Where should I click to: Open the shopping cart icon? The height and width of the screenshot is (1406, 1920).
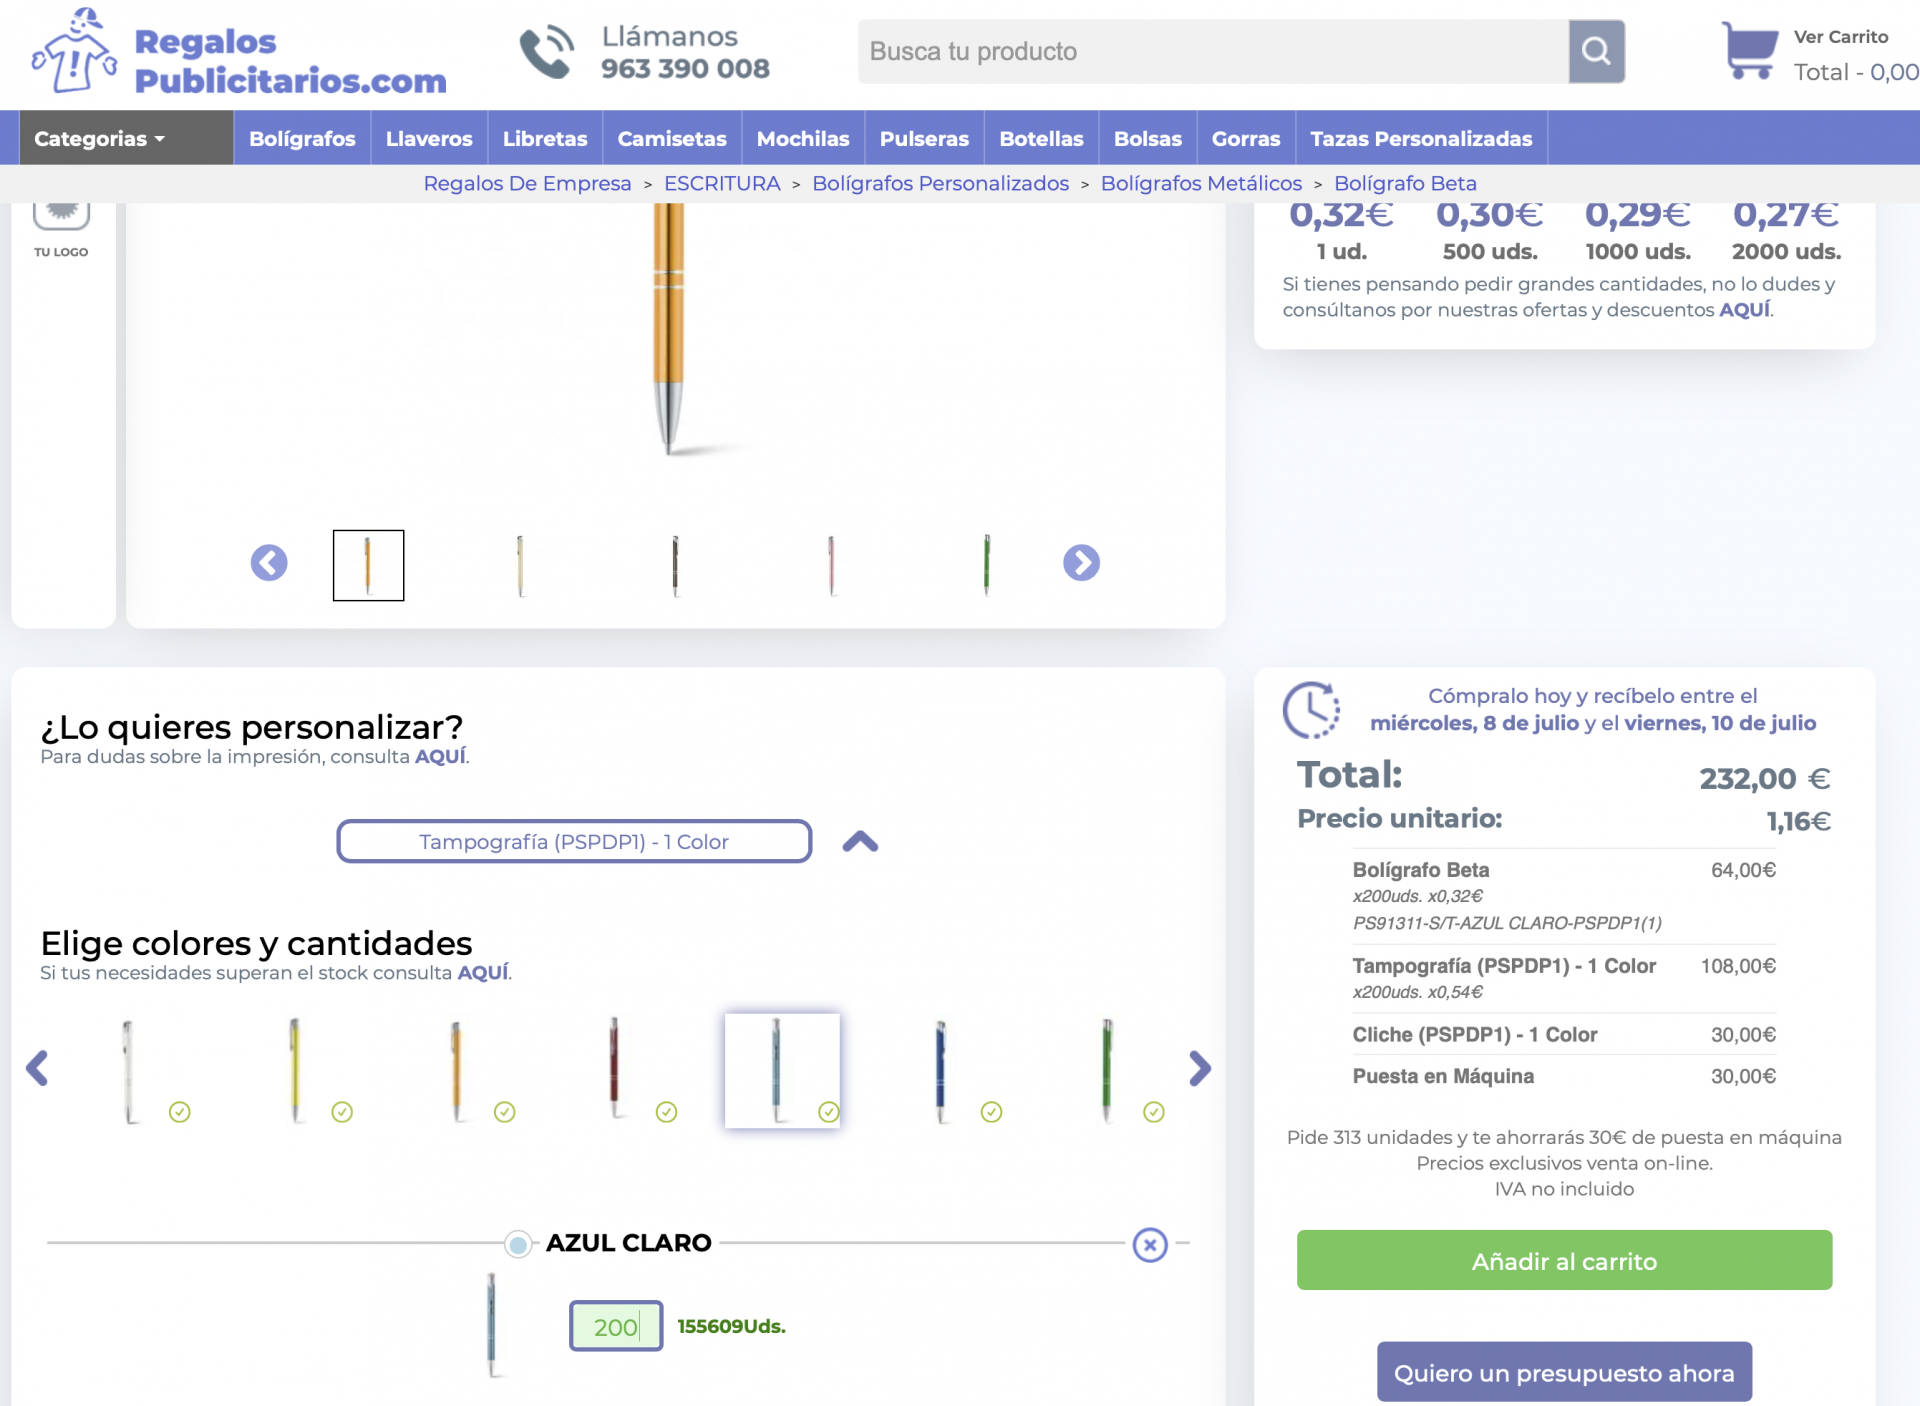click(1749, 51)
